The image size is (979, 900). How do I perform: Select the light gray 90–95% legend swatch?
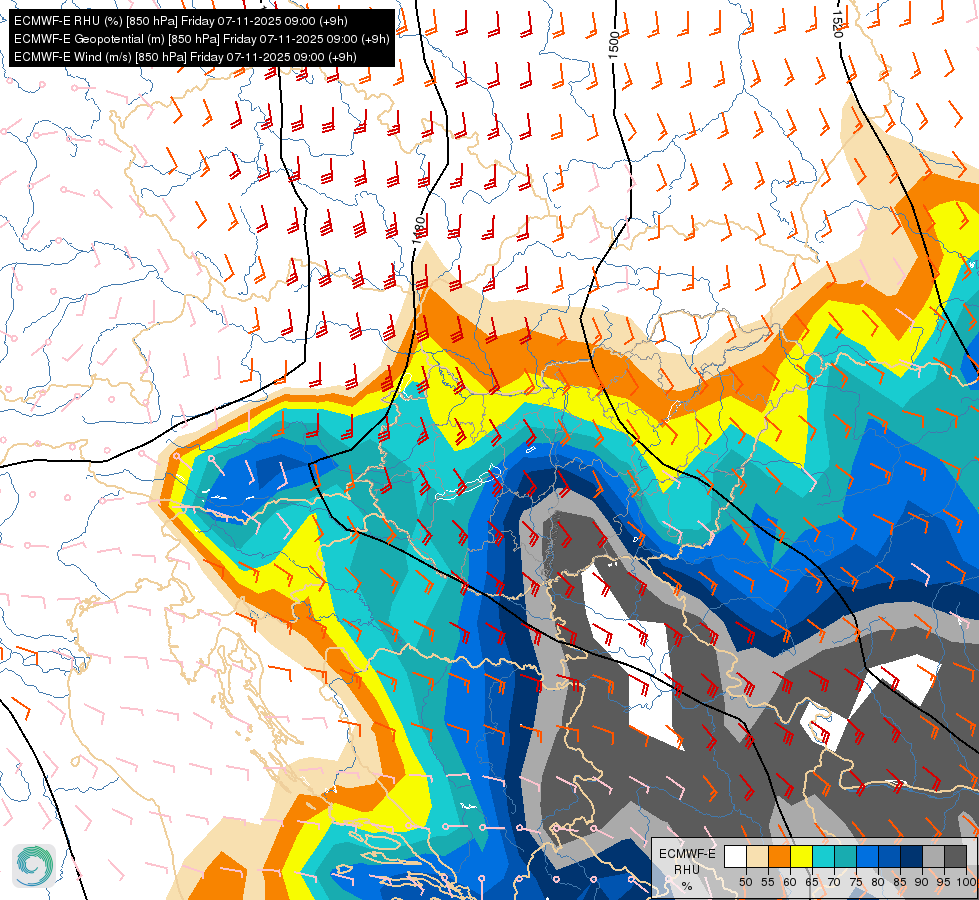point(933,856)
